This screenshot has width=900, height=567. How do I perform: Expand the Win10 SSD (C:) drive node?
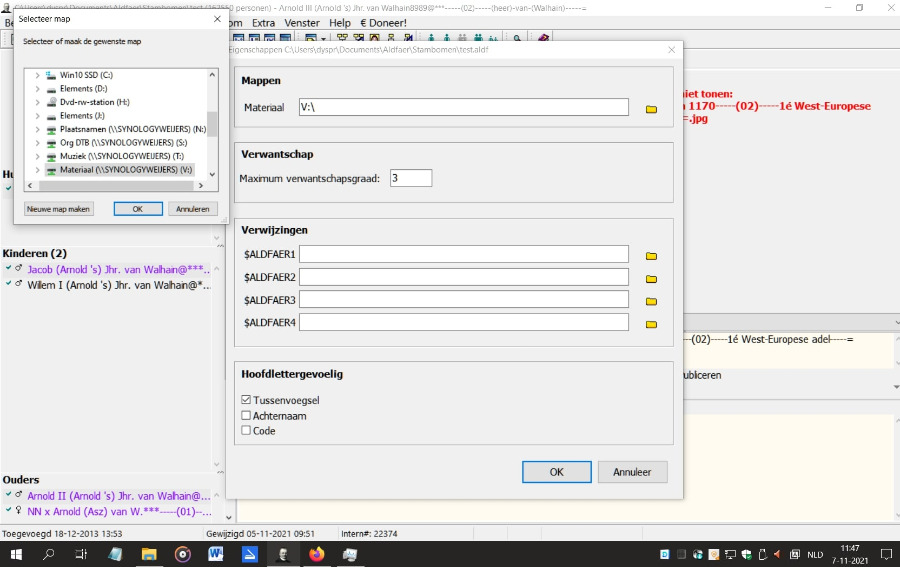[38, 75]
